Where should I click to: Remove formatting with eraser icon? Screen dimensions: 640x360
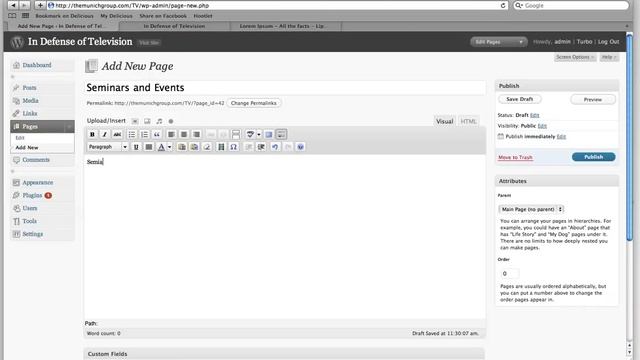(x=207, y=147)
